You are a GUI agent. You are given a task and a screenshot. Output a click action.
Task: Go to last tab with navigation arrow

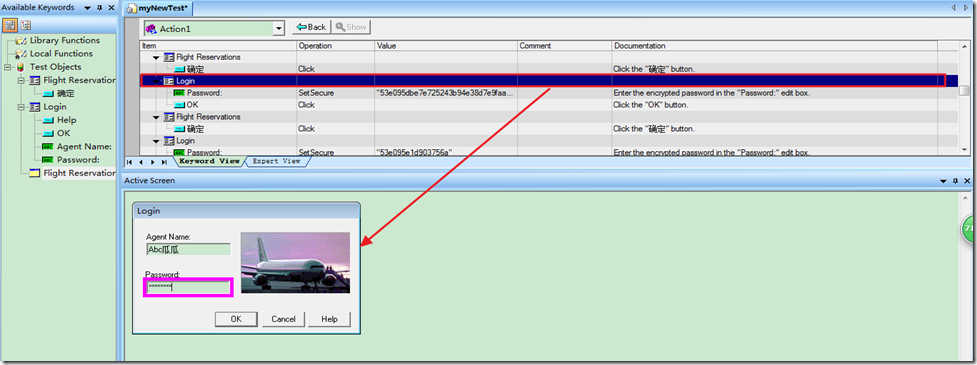164,162
